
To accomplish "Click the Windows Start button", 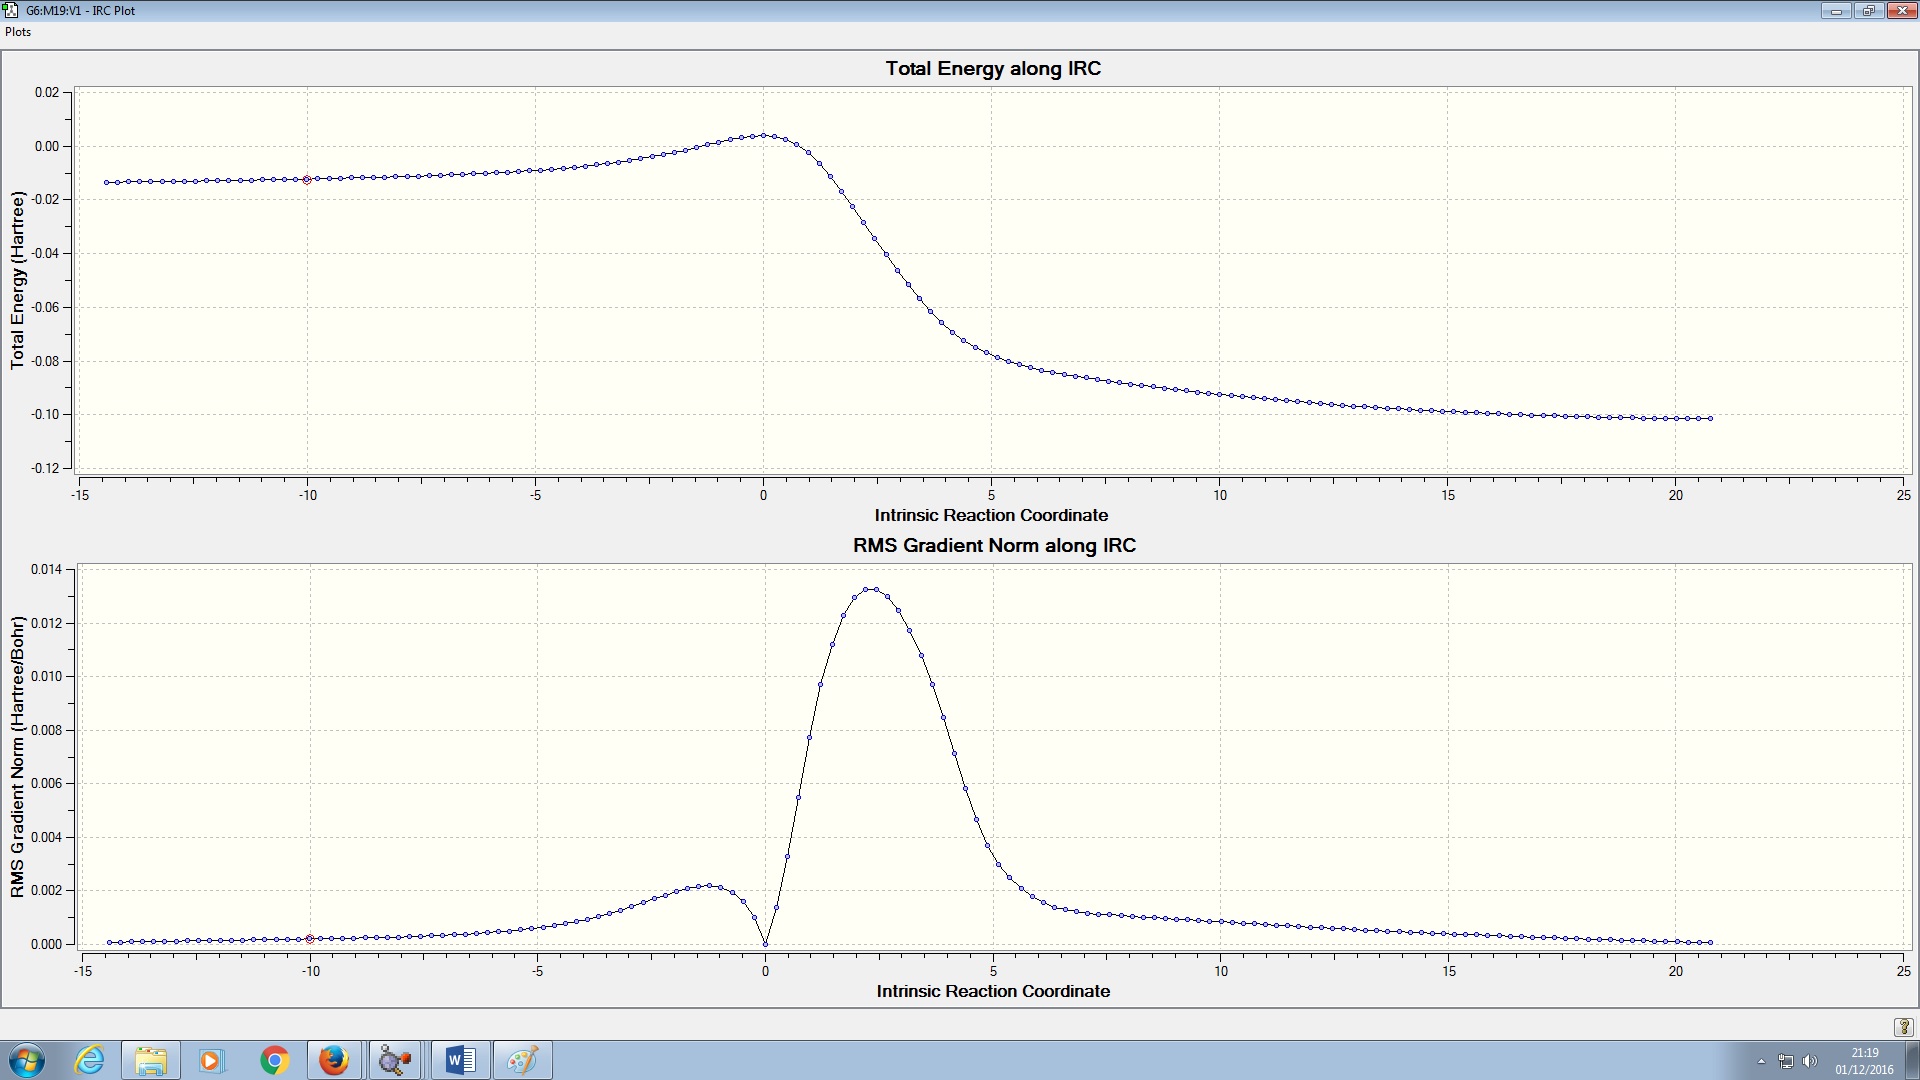I will click(27, 1060).
